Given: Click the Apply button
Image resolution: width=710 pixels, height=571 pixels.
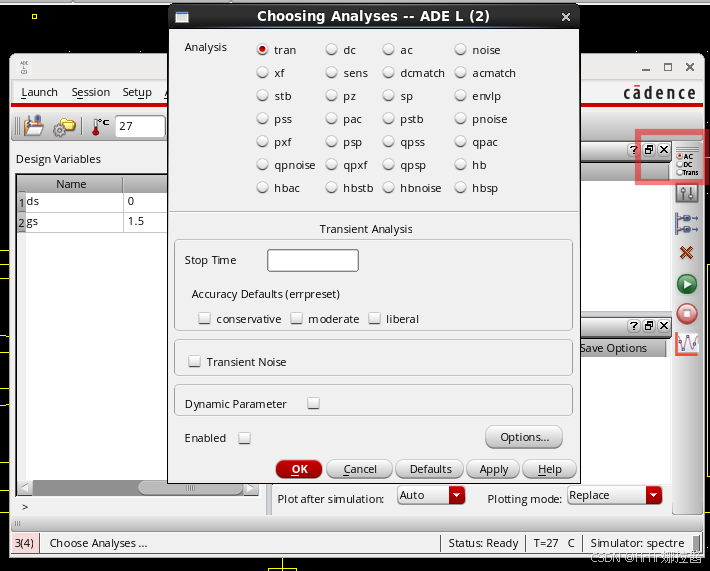Looking at the screenshot, I should pyautogui.click(x=494, y=469).
